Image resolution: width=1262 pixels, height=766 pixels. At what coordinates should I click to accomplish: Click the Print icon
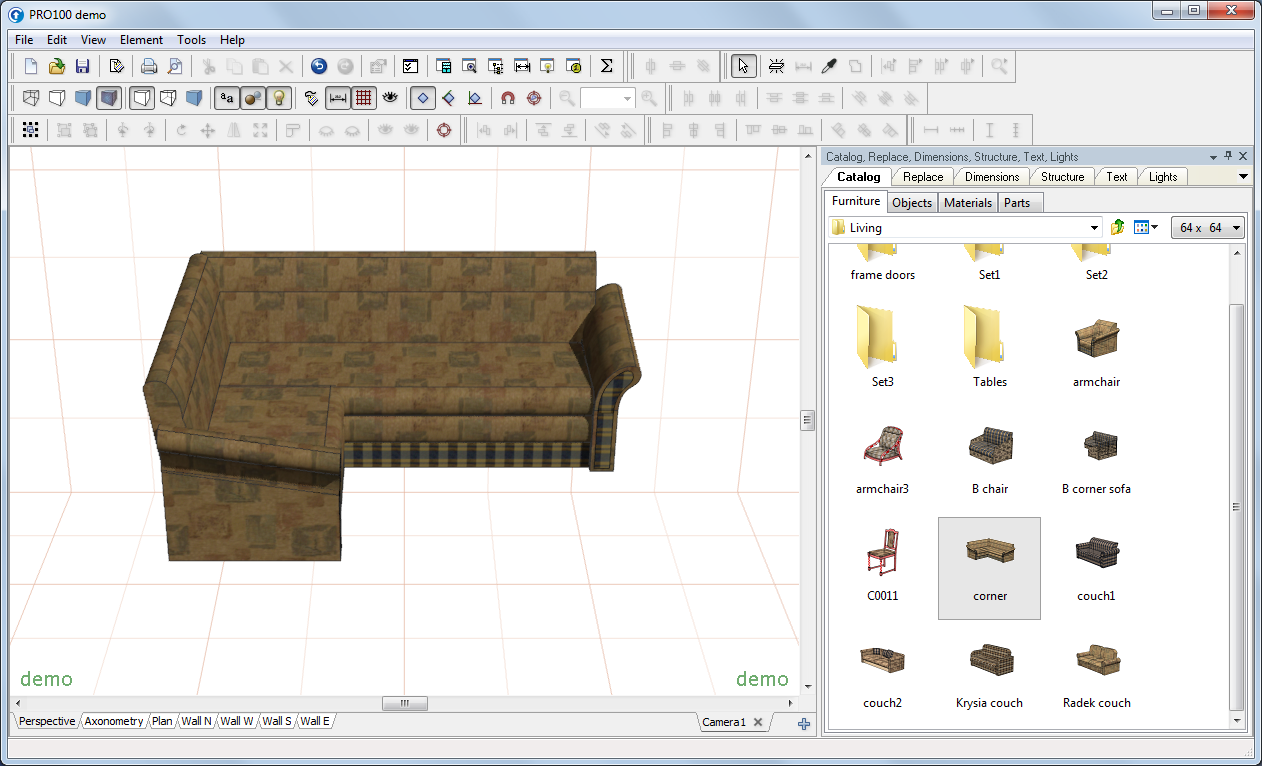tap(149, 67)
